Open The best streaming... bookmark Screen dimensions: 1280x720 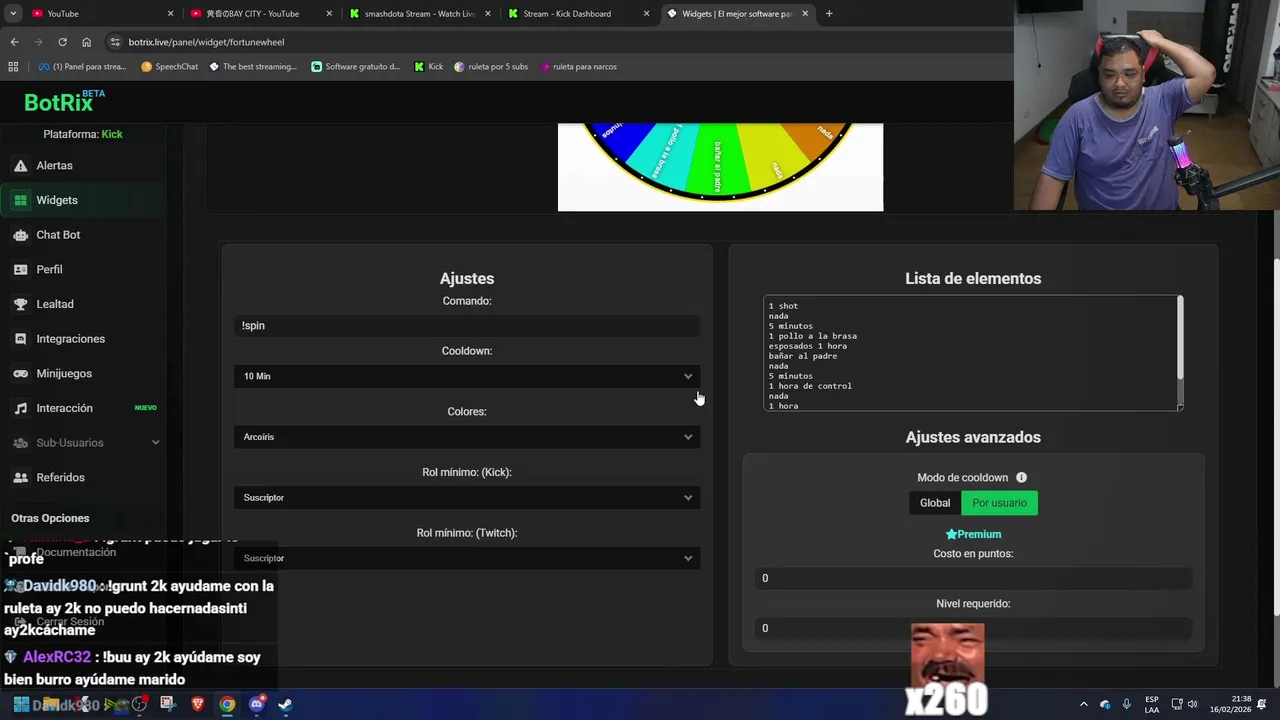253,67
